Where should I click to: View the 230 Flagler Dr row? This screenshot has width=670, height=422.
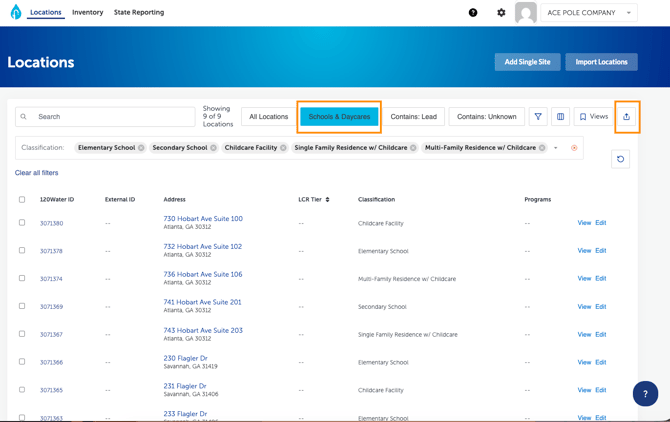tap(584, 362)
